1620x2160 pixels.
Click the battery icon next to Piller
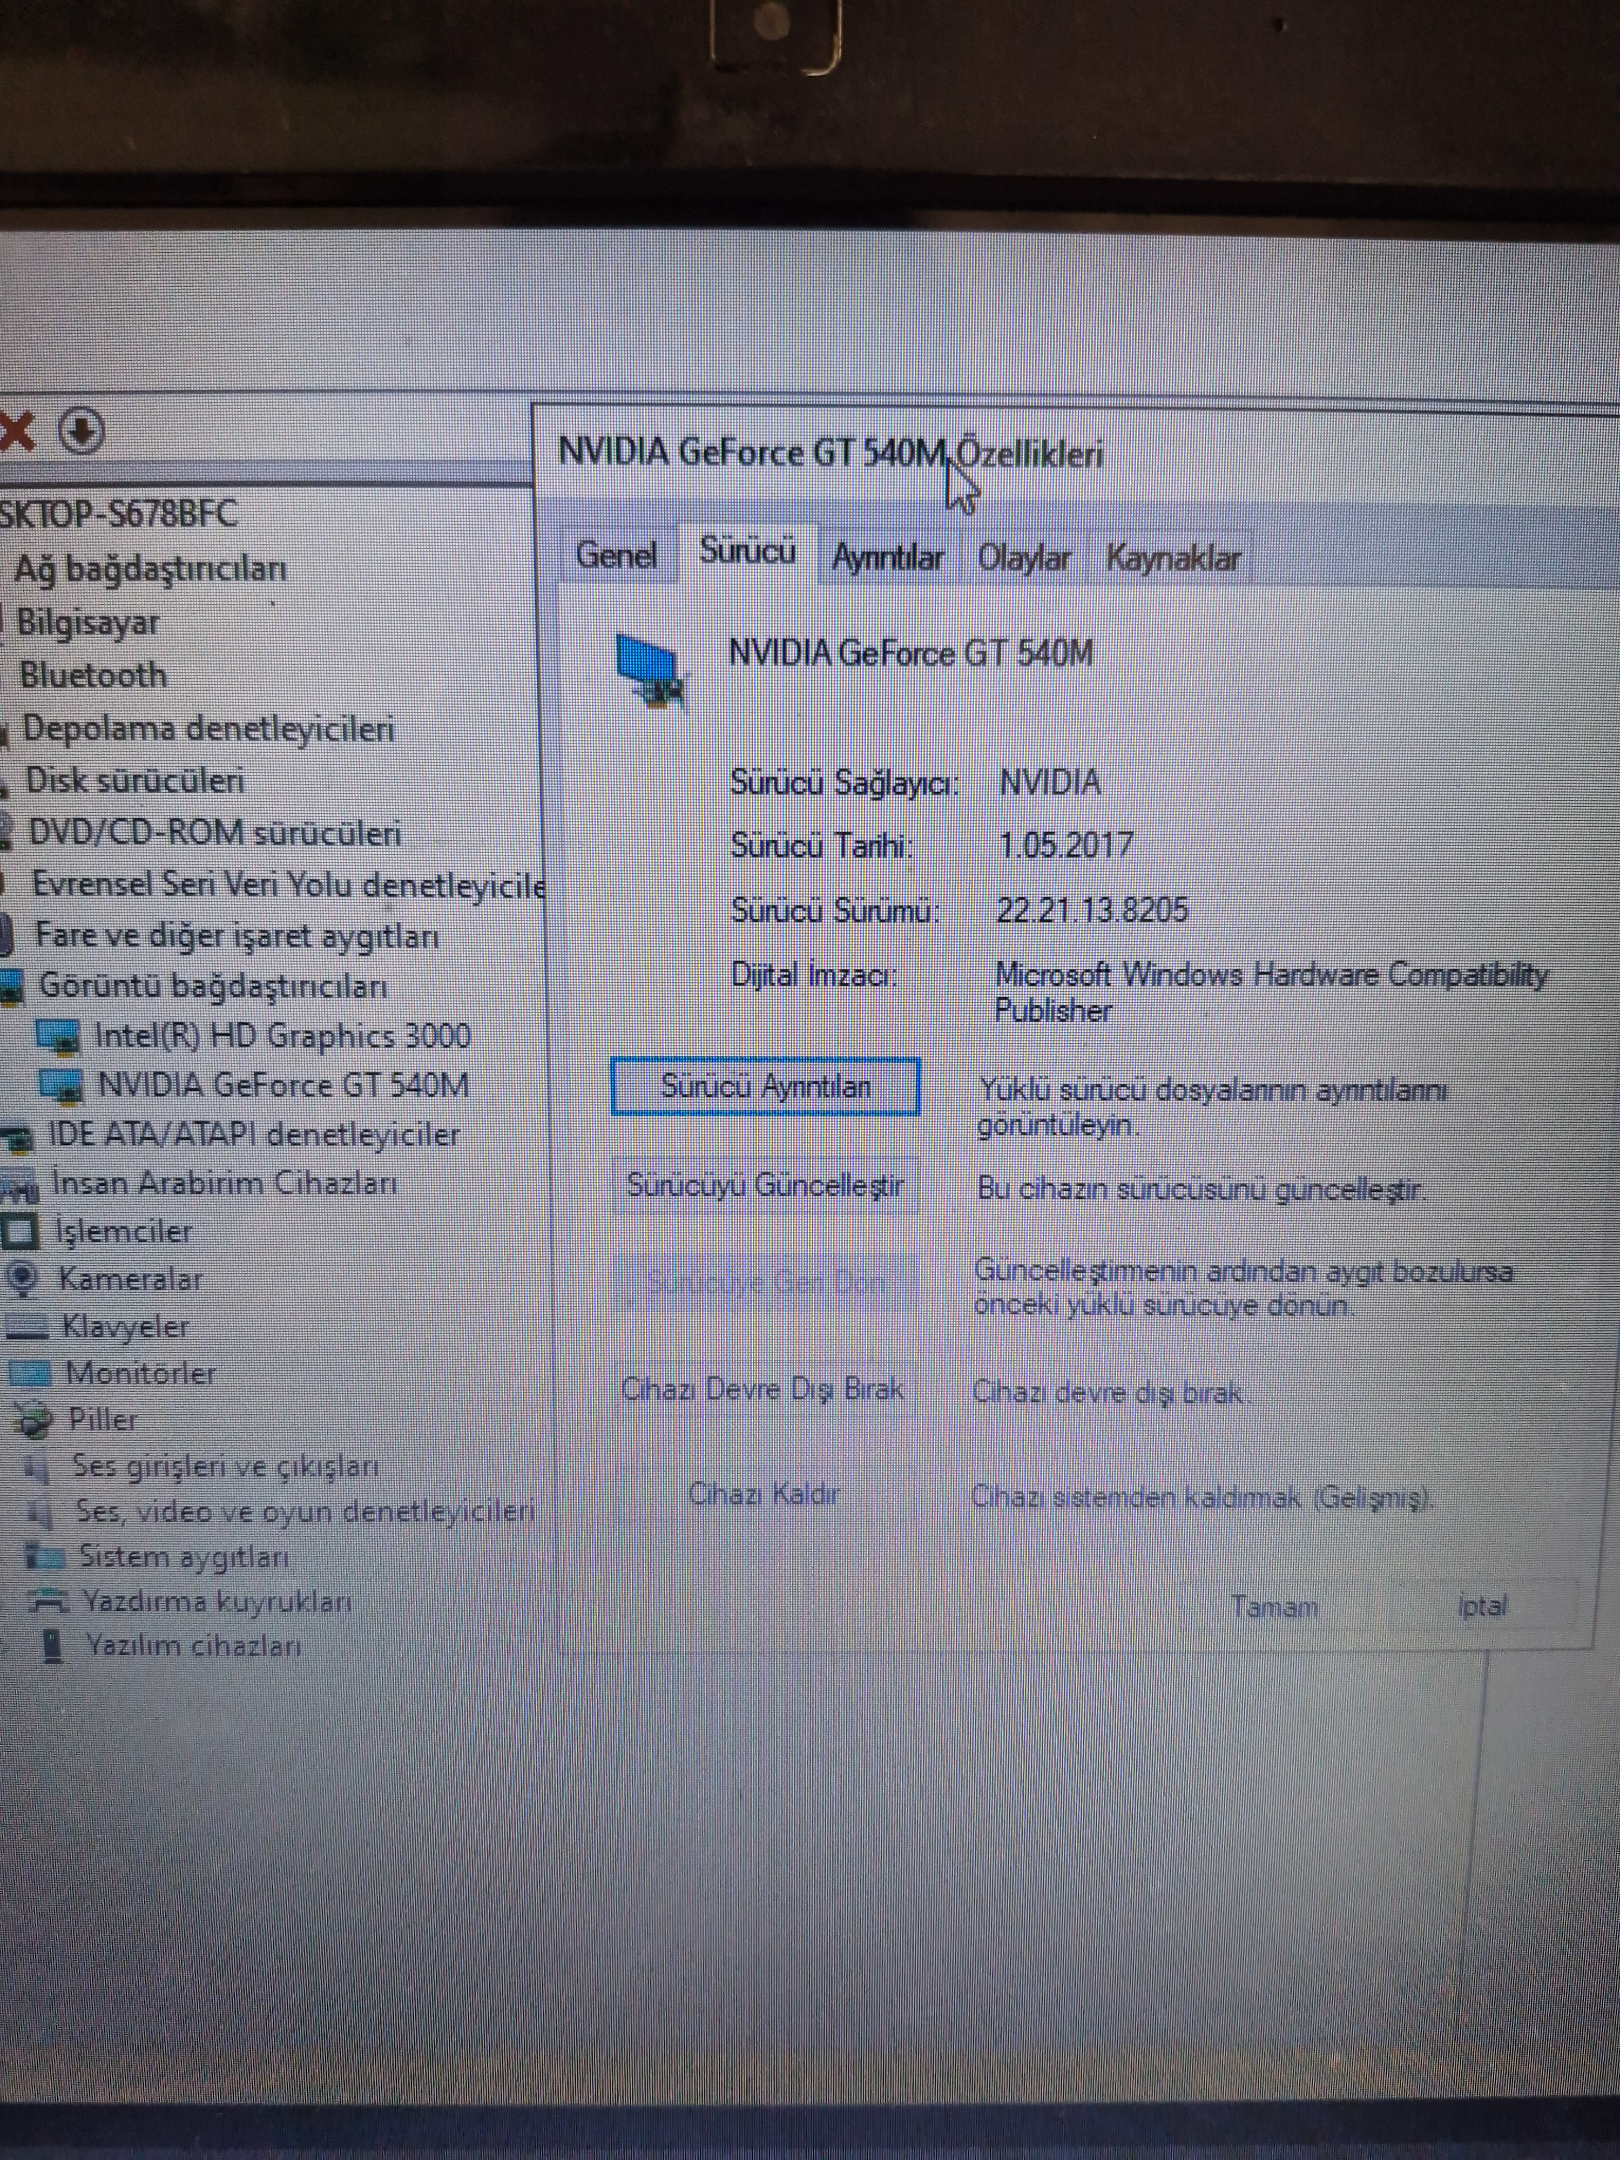tap(33, 1420)
